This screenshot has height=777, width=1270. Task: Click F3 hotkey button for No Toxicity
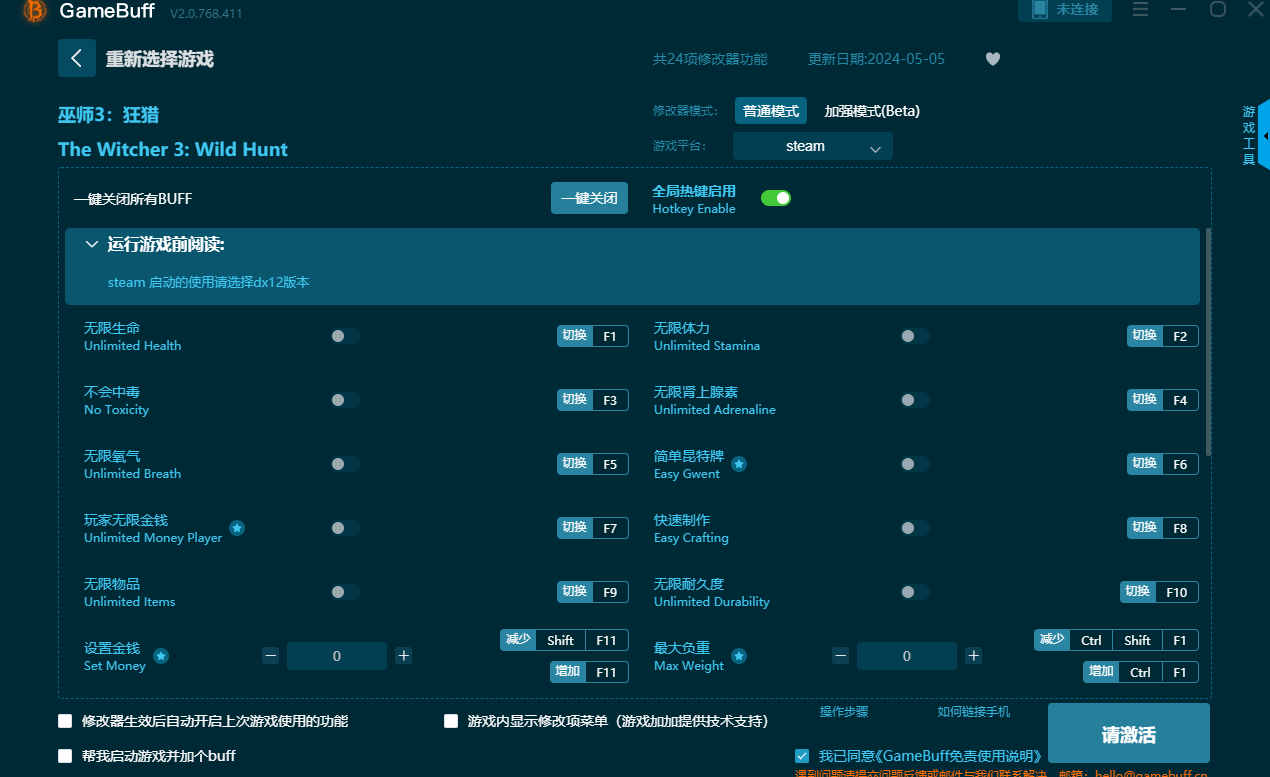coord(592,400)
